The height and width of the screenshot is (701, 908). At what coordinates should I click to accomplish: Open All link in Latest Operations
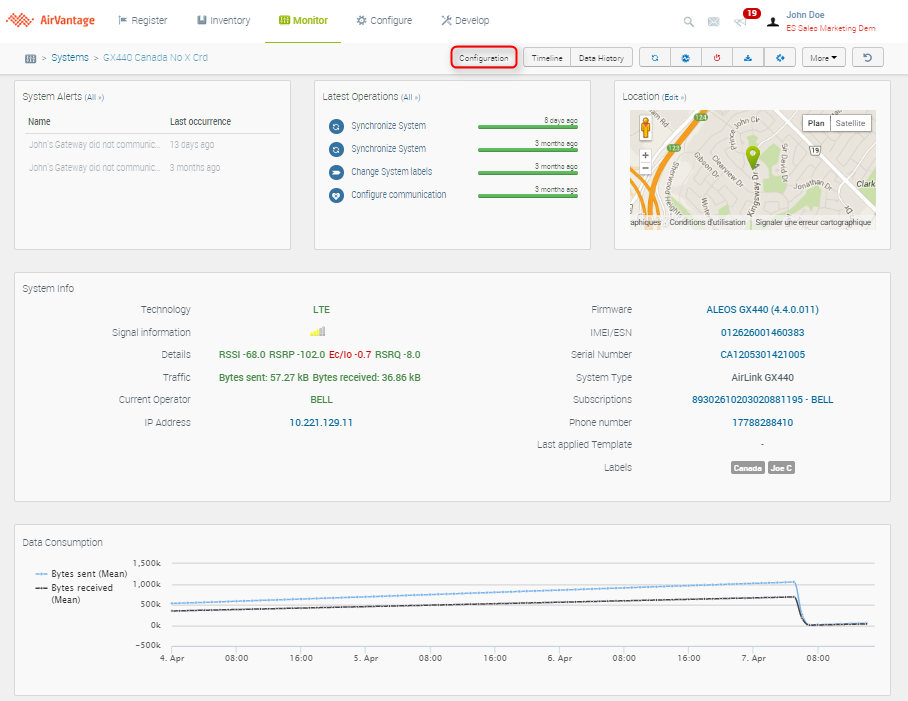pyautogui.click(x=411, y=97)
